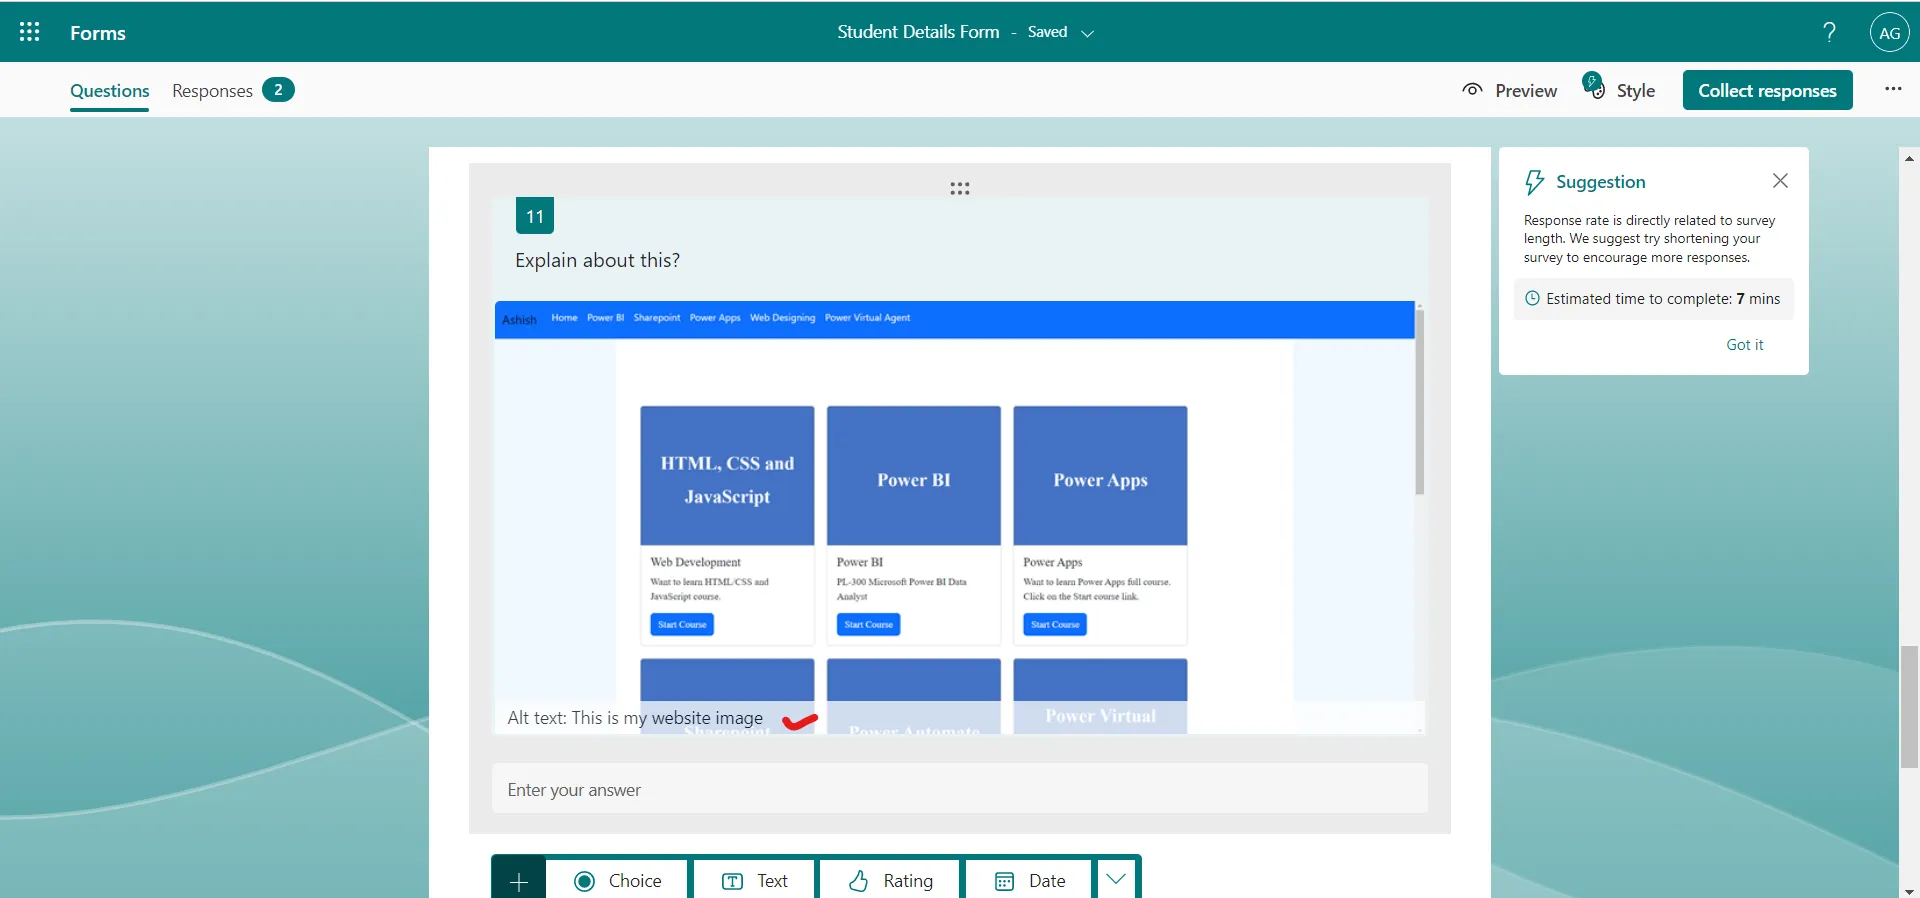The width and height of the screenshot is (1920, 898).
Task: Click the question text Explain about this?
Action: (x=597, y=260)
